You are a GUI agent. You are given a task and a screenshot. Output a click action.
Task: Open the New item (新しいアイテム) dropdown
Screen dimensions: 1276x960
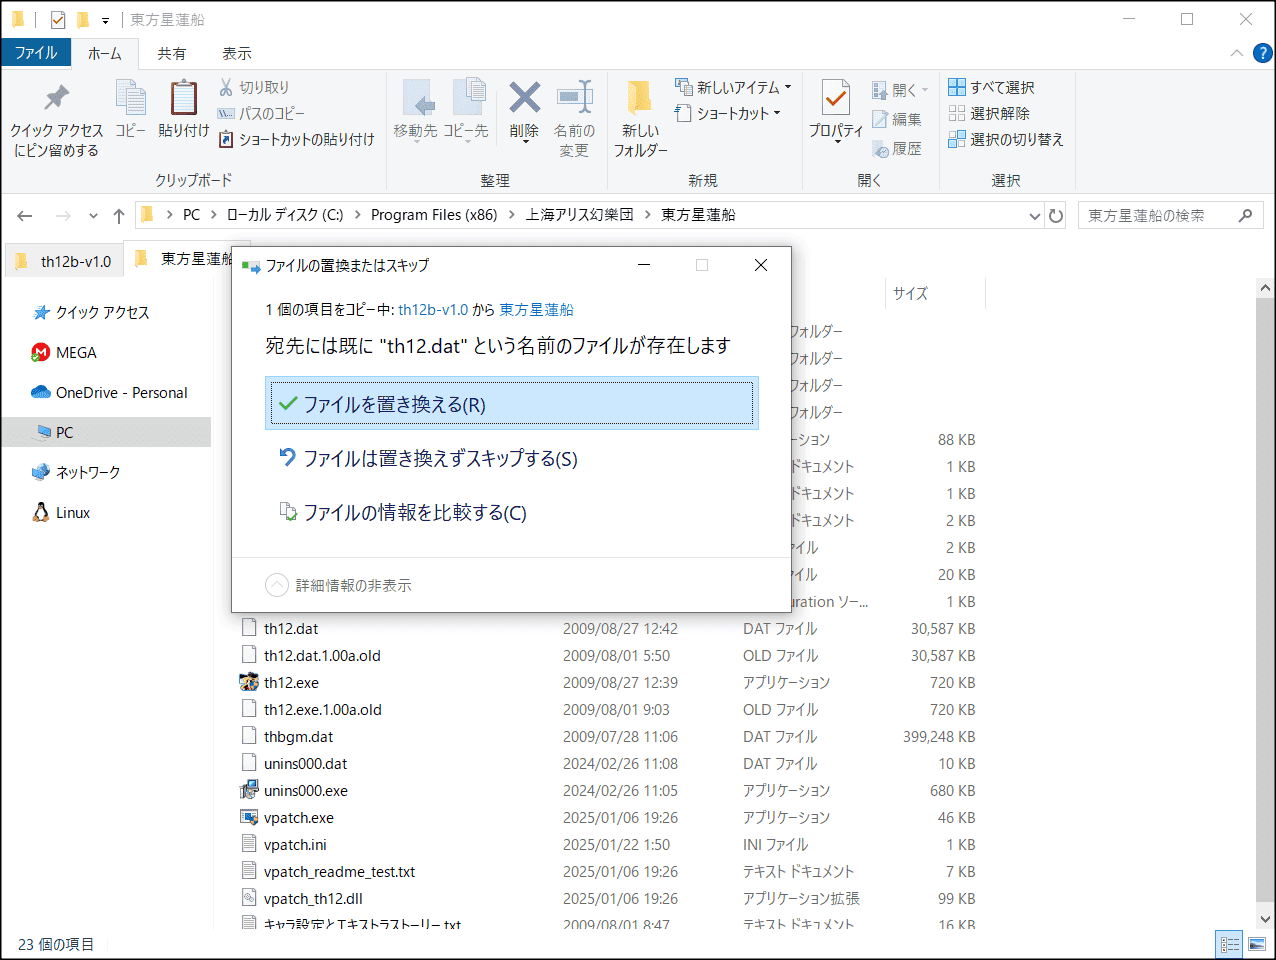[733, 87]
